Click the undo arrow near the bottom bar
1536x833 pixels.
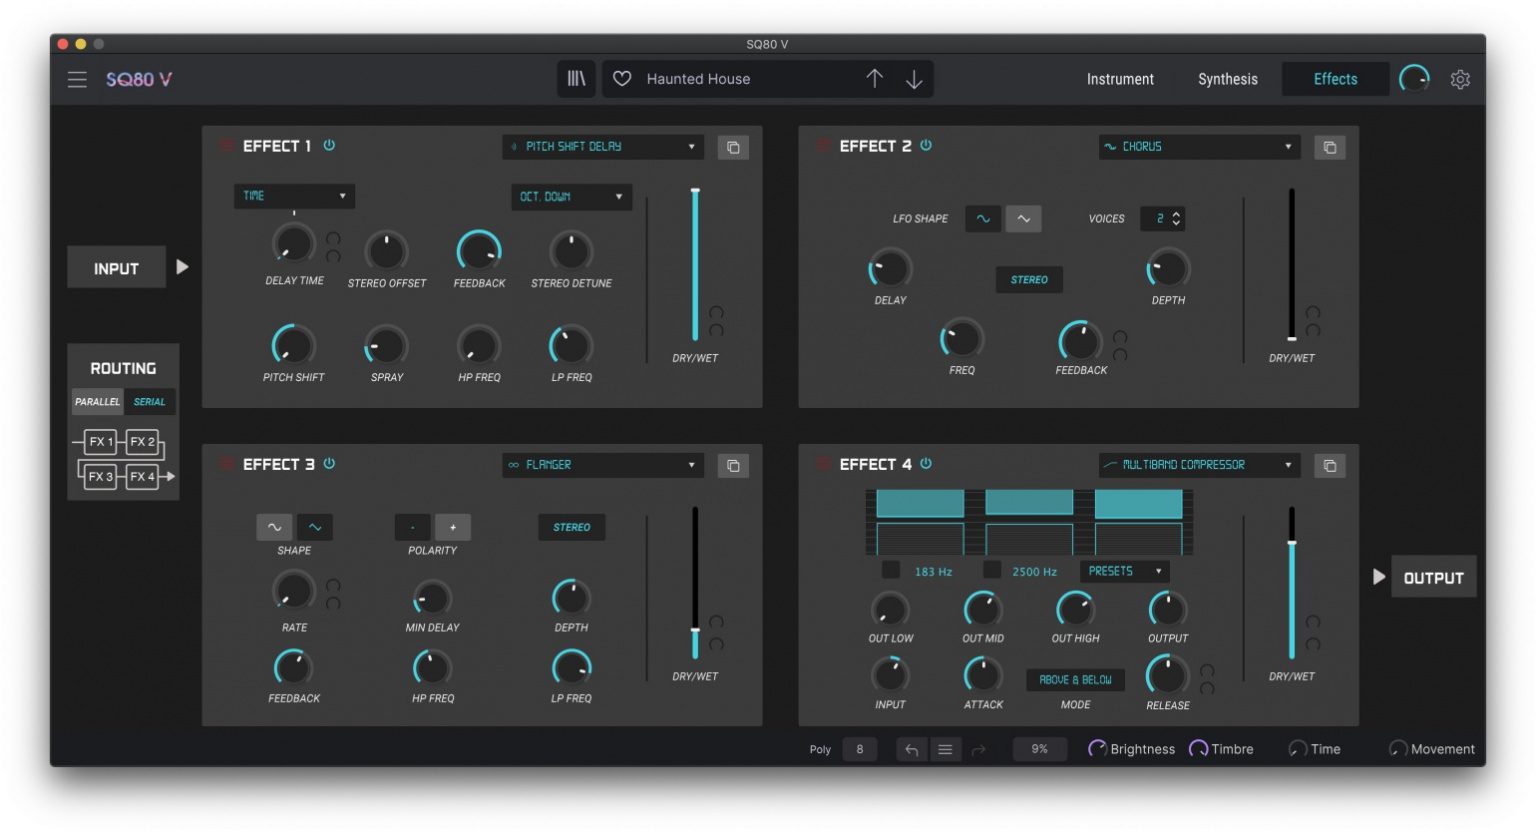point(911,748)
